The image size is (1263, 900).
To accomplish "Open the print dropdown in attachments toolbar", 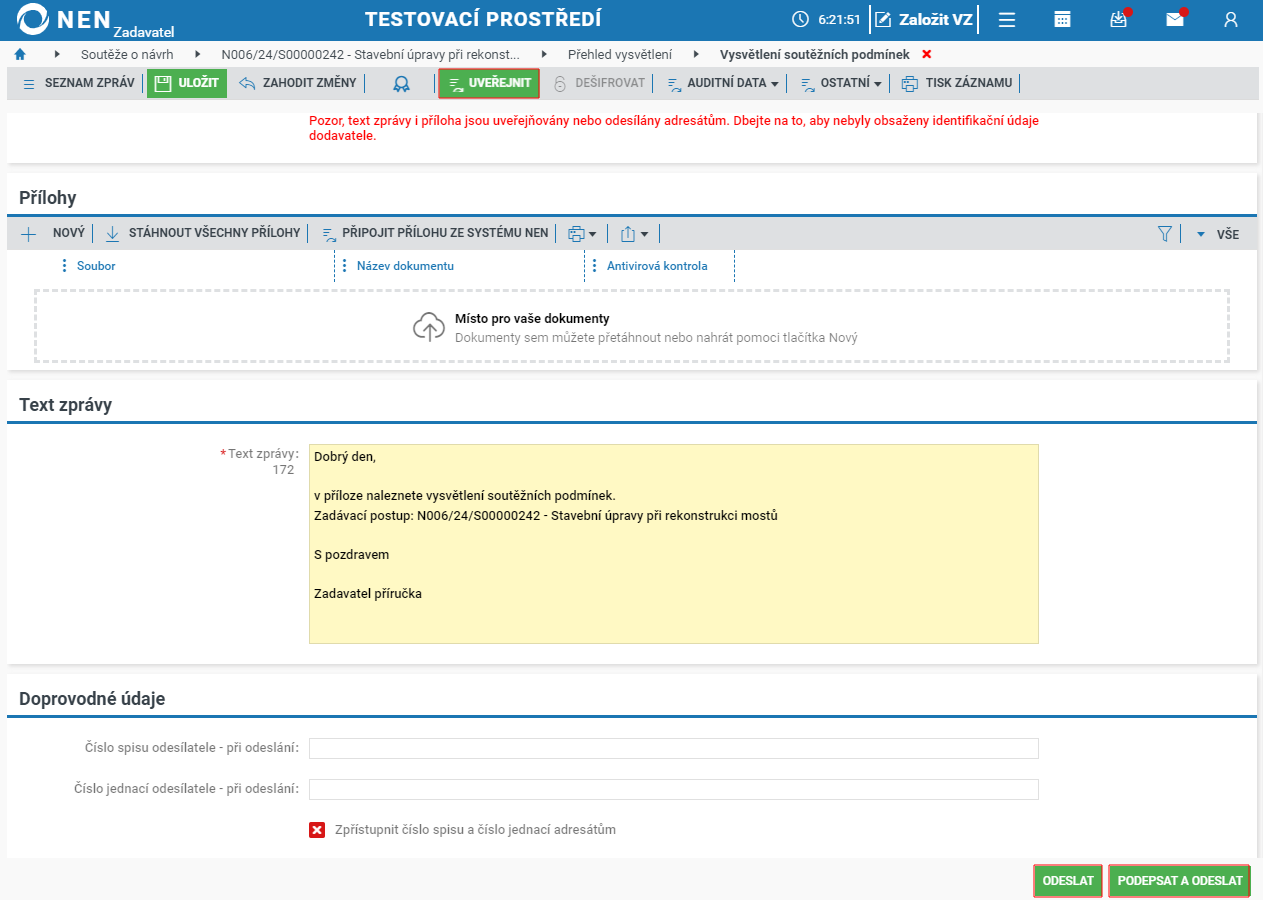I will [x=582, y=234].
